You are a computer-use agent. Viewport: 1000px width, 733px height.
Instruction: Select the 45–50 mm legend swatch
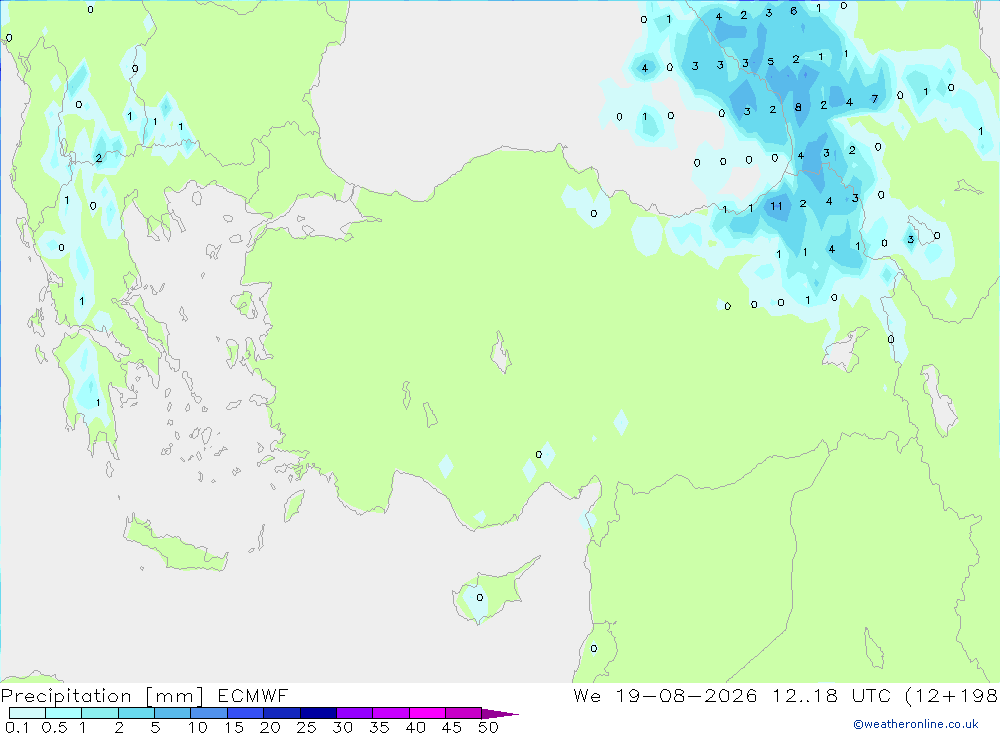tap(464, 713)
